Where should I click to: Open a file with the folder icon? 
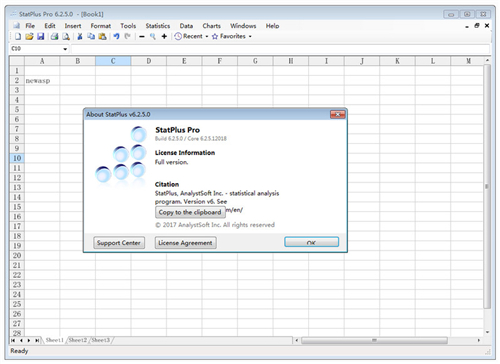(29, 36)
